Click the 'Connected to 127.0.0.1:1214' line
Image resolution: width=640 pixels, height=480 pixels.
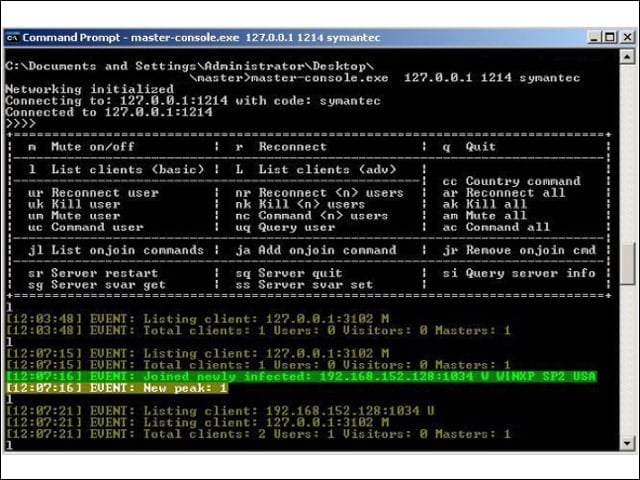[109, 112]
